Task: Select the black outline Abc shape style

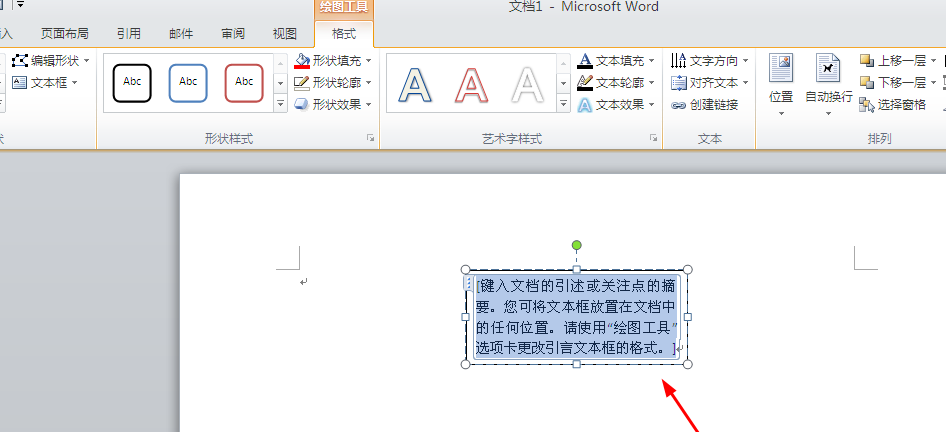Action: (132, 82)
